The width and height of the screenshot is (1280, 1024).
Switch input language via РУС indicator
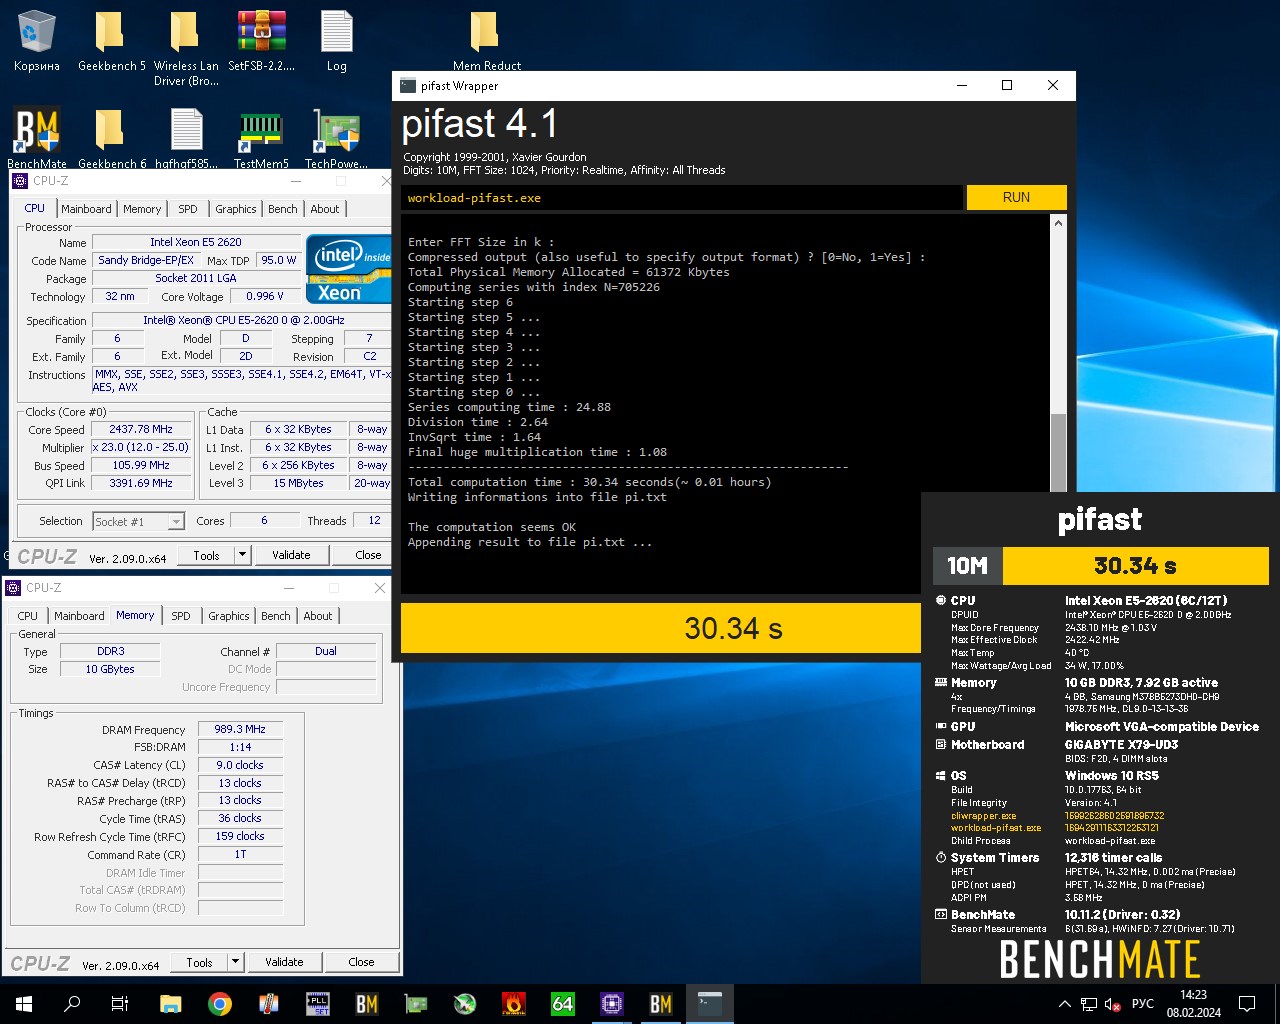[1143, 1004]
